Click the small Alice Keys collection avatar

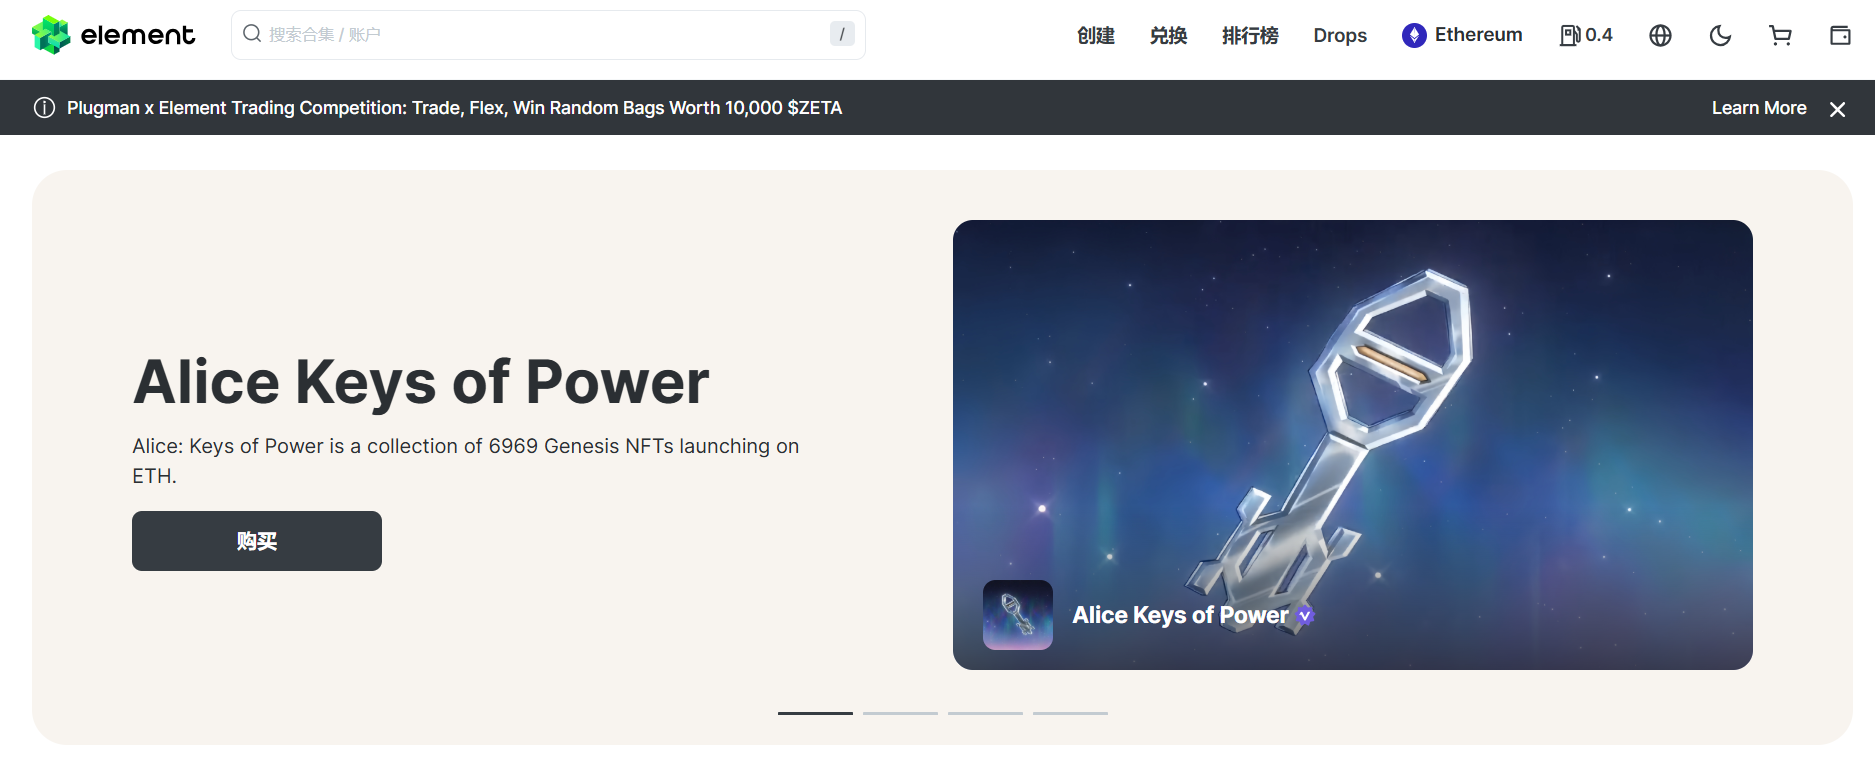point(1018,615)
